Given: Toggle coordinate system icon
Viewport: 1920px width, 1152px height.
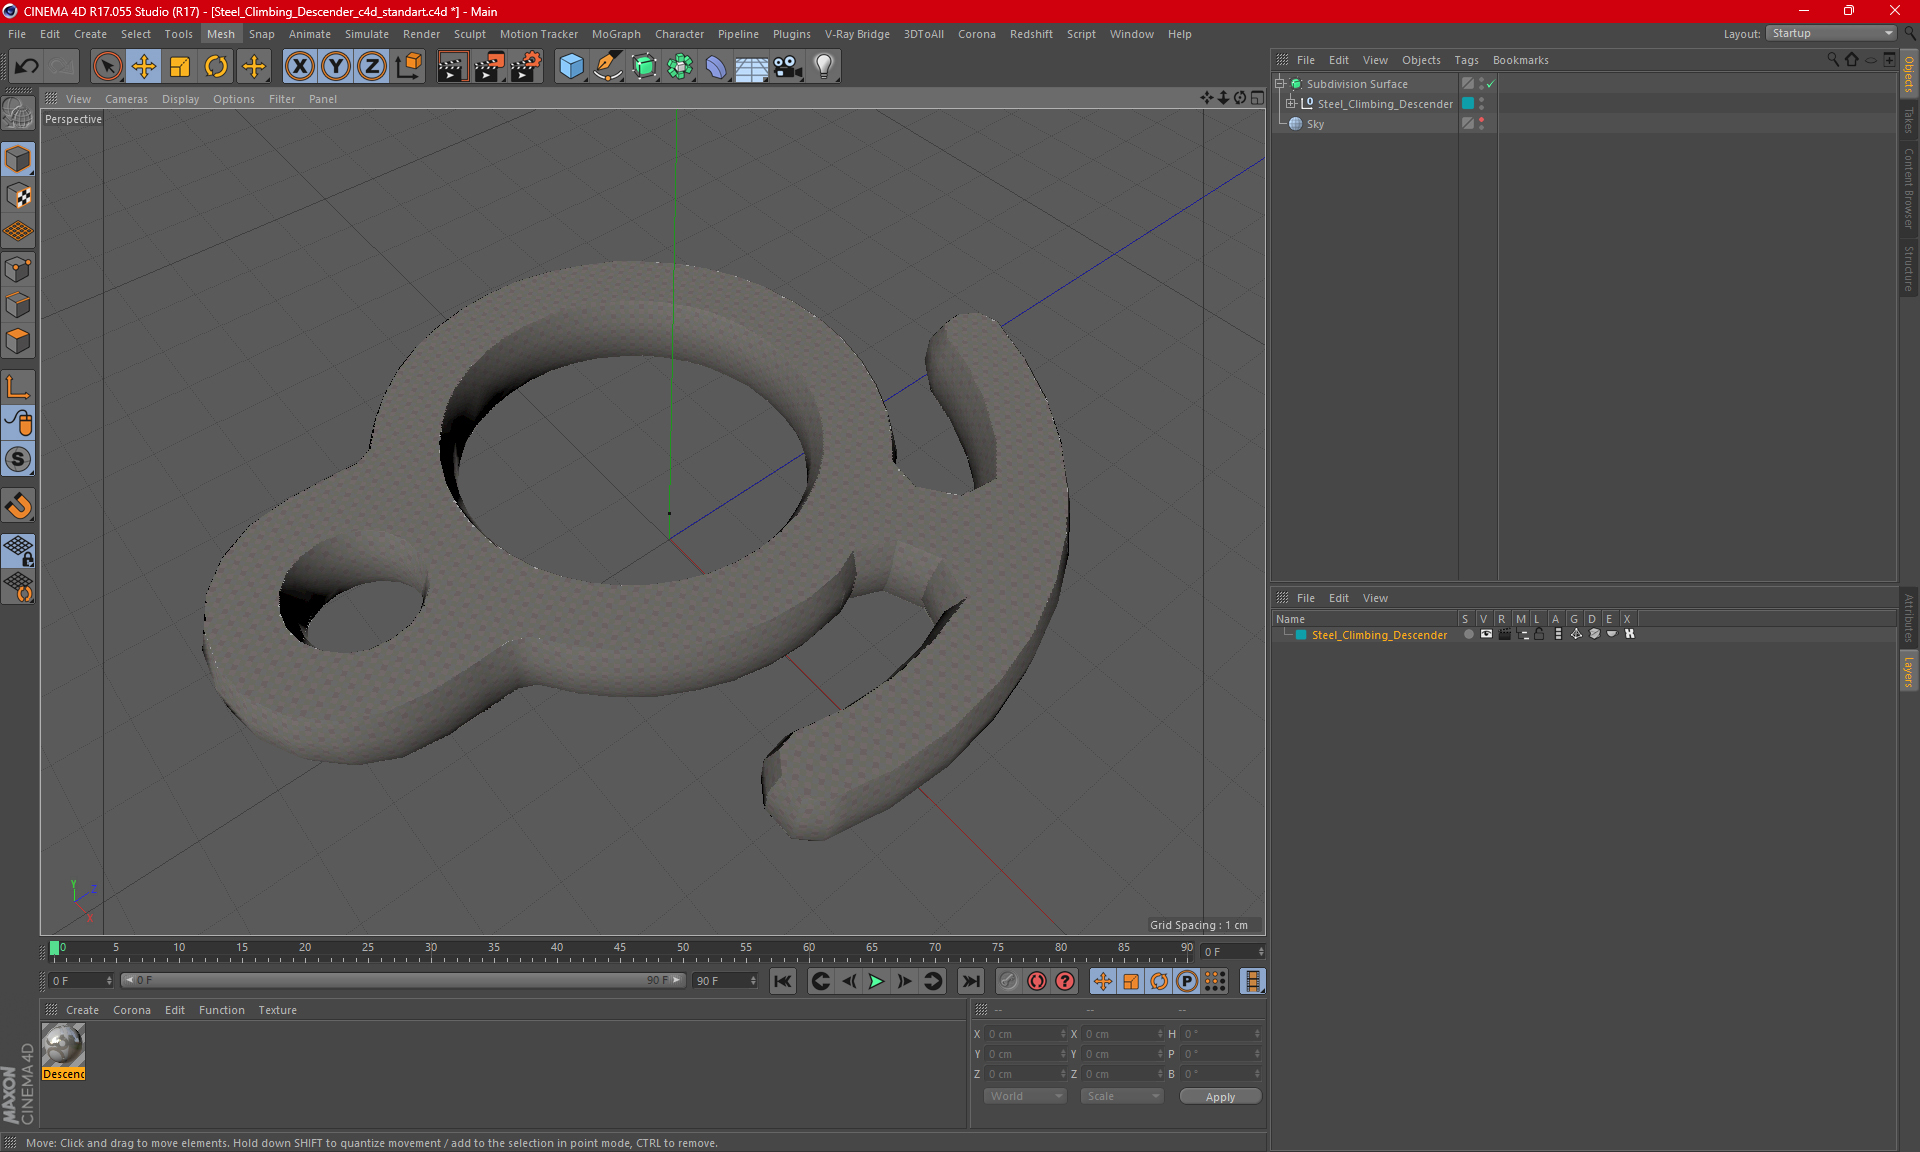Looking at the screenshot, I should pyautogui.click(x=409, y=67).
